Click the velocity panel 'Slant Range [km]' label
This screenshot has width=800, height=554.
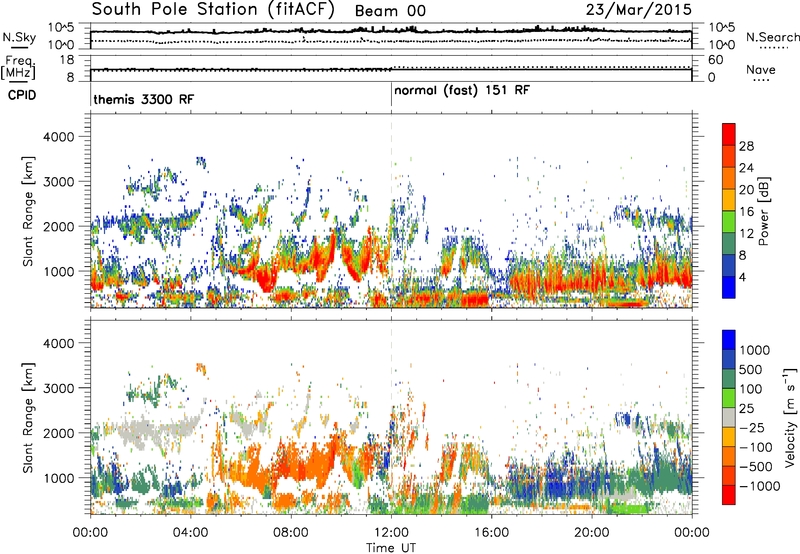28,417
